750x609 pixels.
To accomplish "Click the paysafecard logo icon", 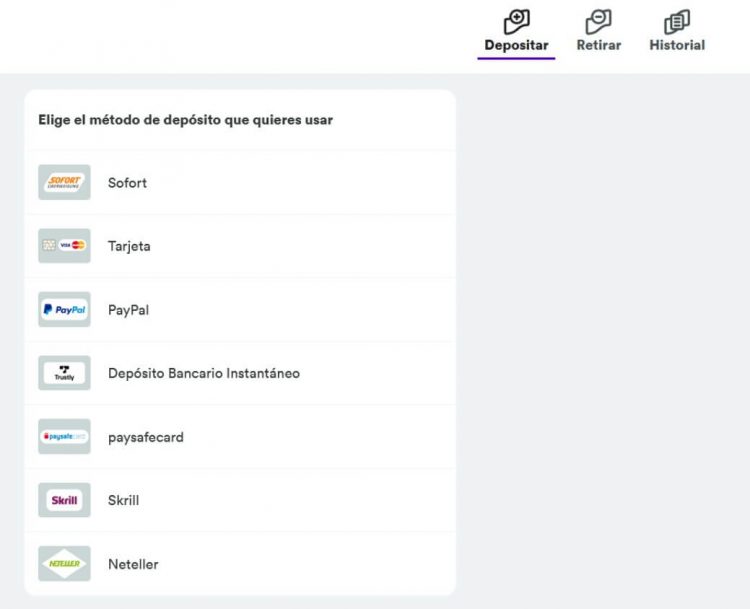I will coord(64,437).
